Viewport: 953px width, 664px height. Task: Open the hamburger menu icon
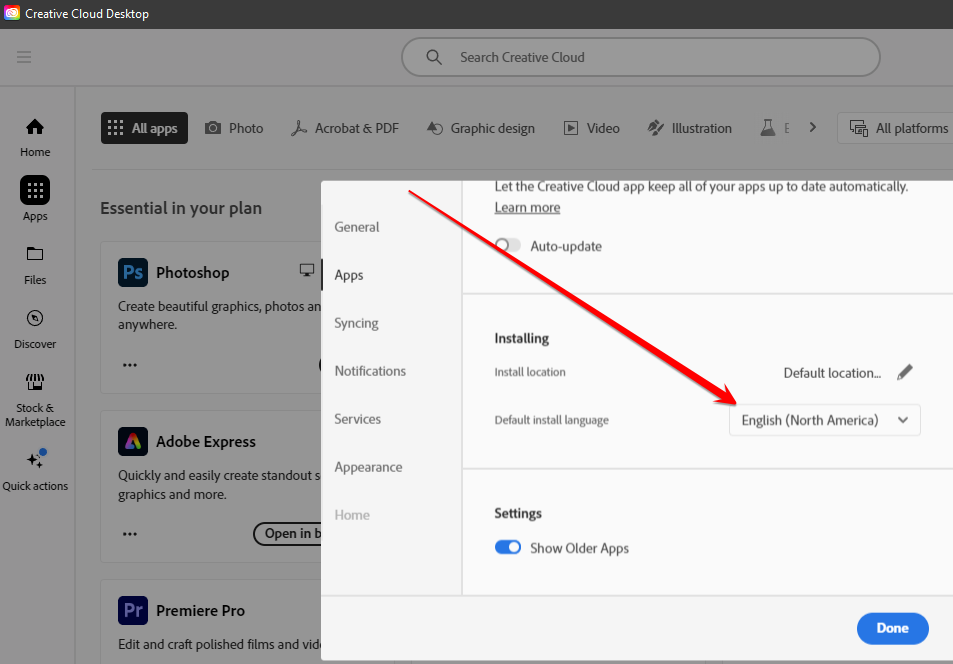click(x=24, y=57)
